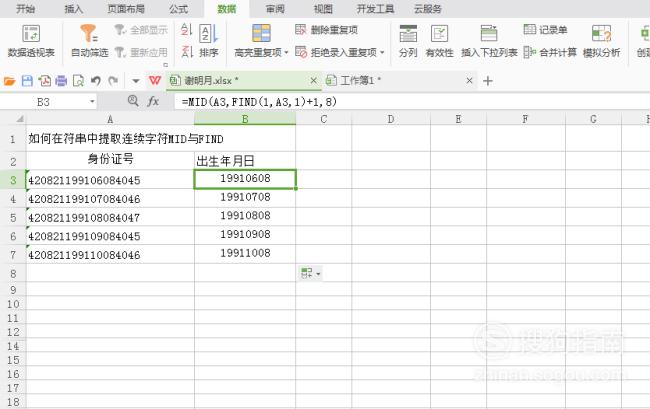Switch to the 公式 (Formulas) tab
This screenshot has height=409, width=650.
tap(178, 9)
